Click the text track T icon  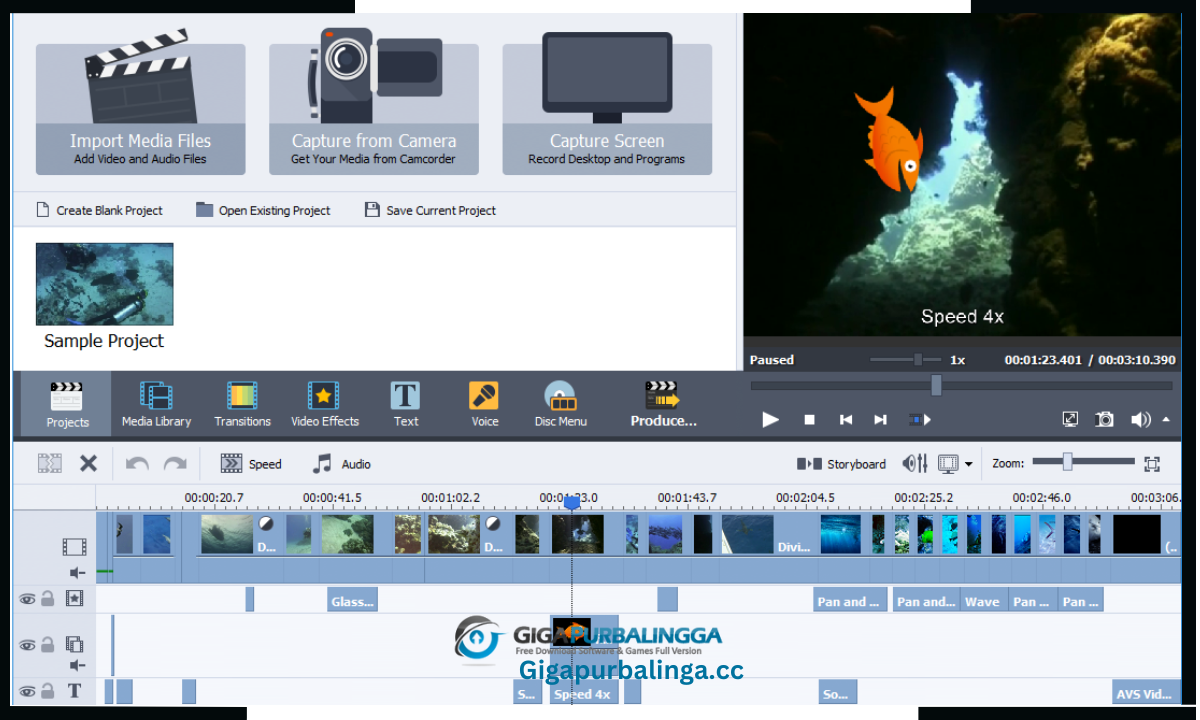click(74, 690)
